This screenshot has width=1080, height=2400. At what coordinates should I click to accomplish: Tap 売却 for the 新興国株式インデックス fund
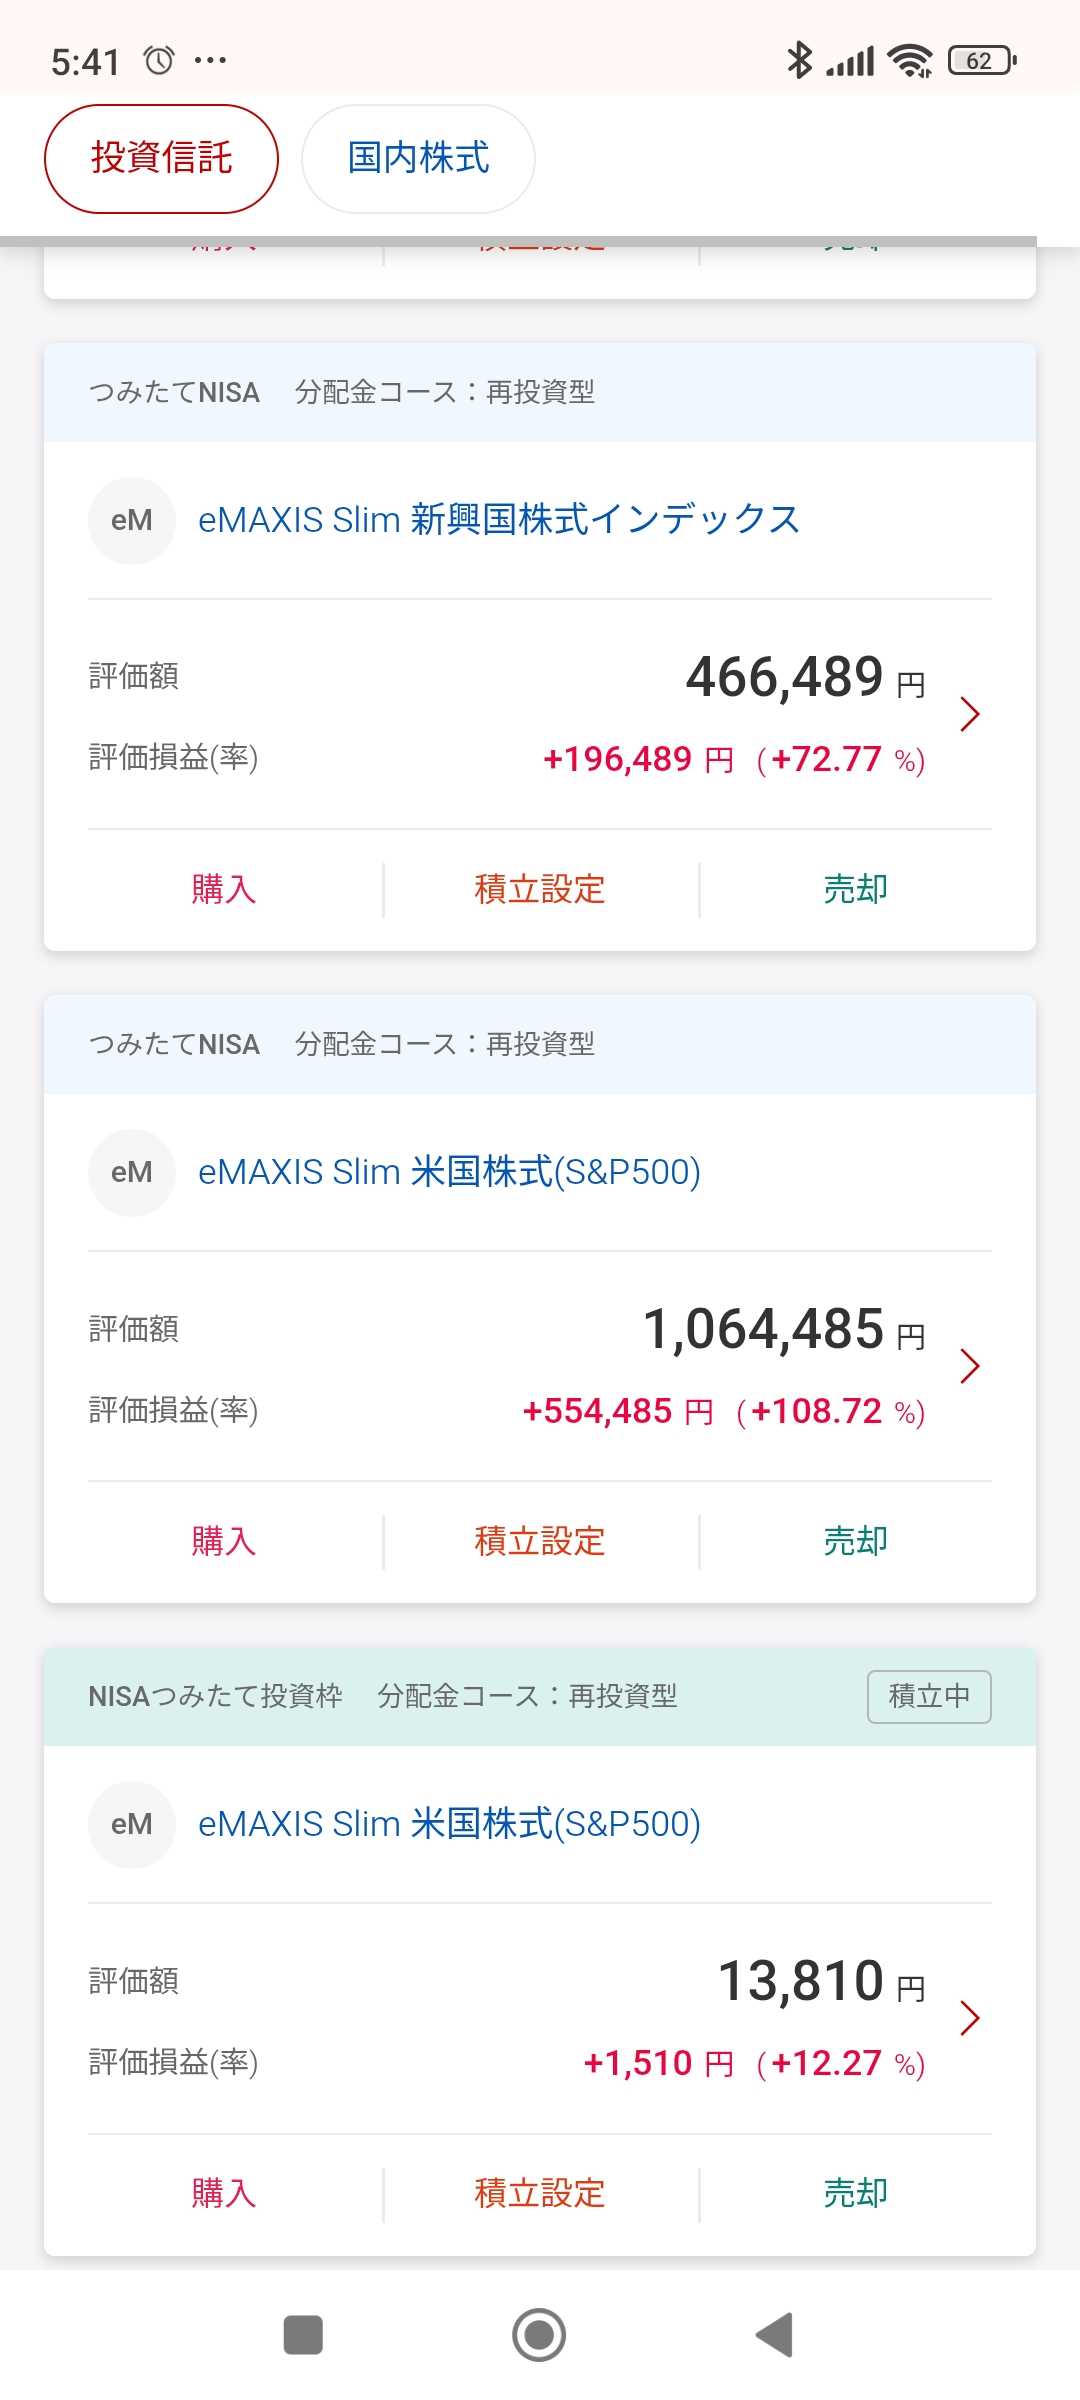[x=855, y=889]
